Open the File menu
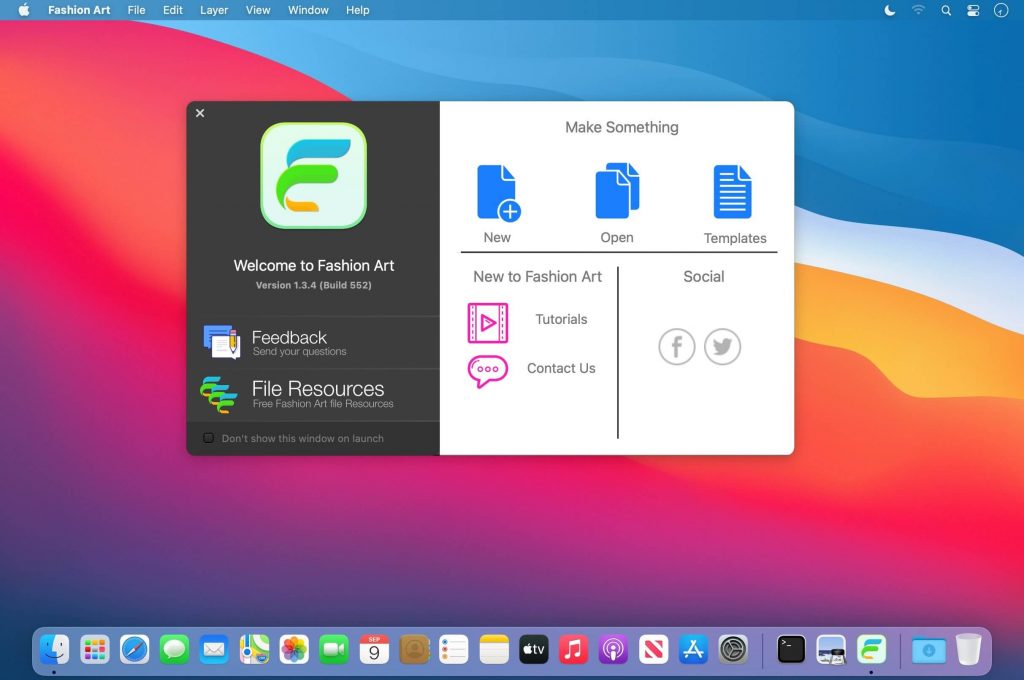1024x680 pixels. coord(136,10)
